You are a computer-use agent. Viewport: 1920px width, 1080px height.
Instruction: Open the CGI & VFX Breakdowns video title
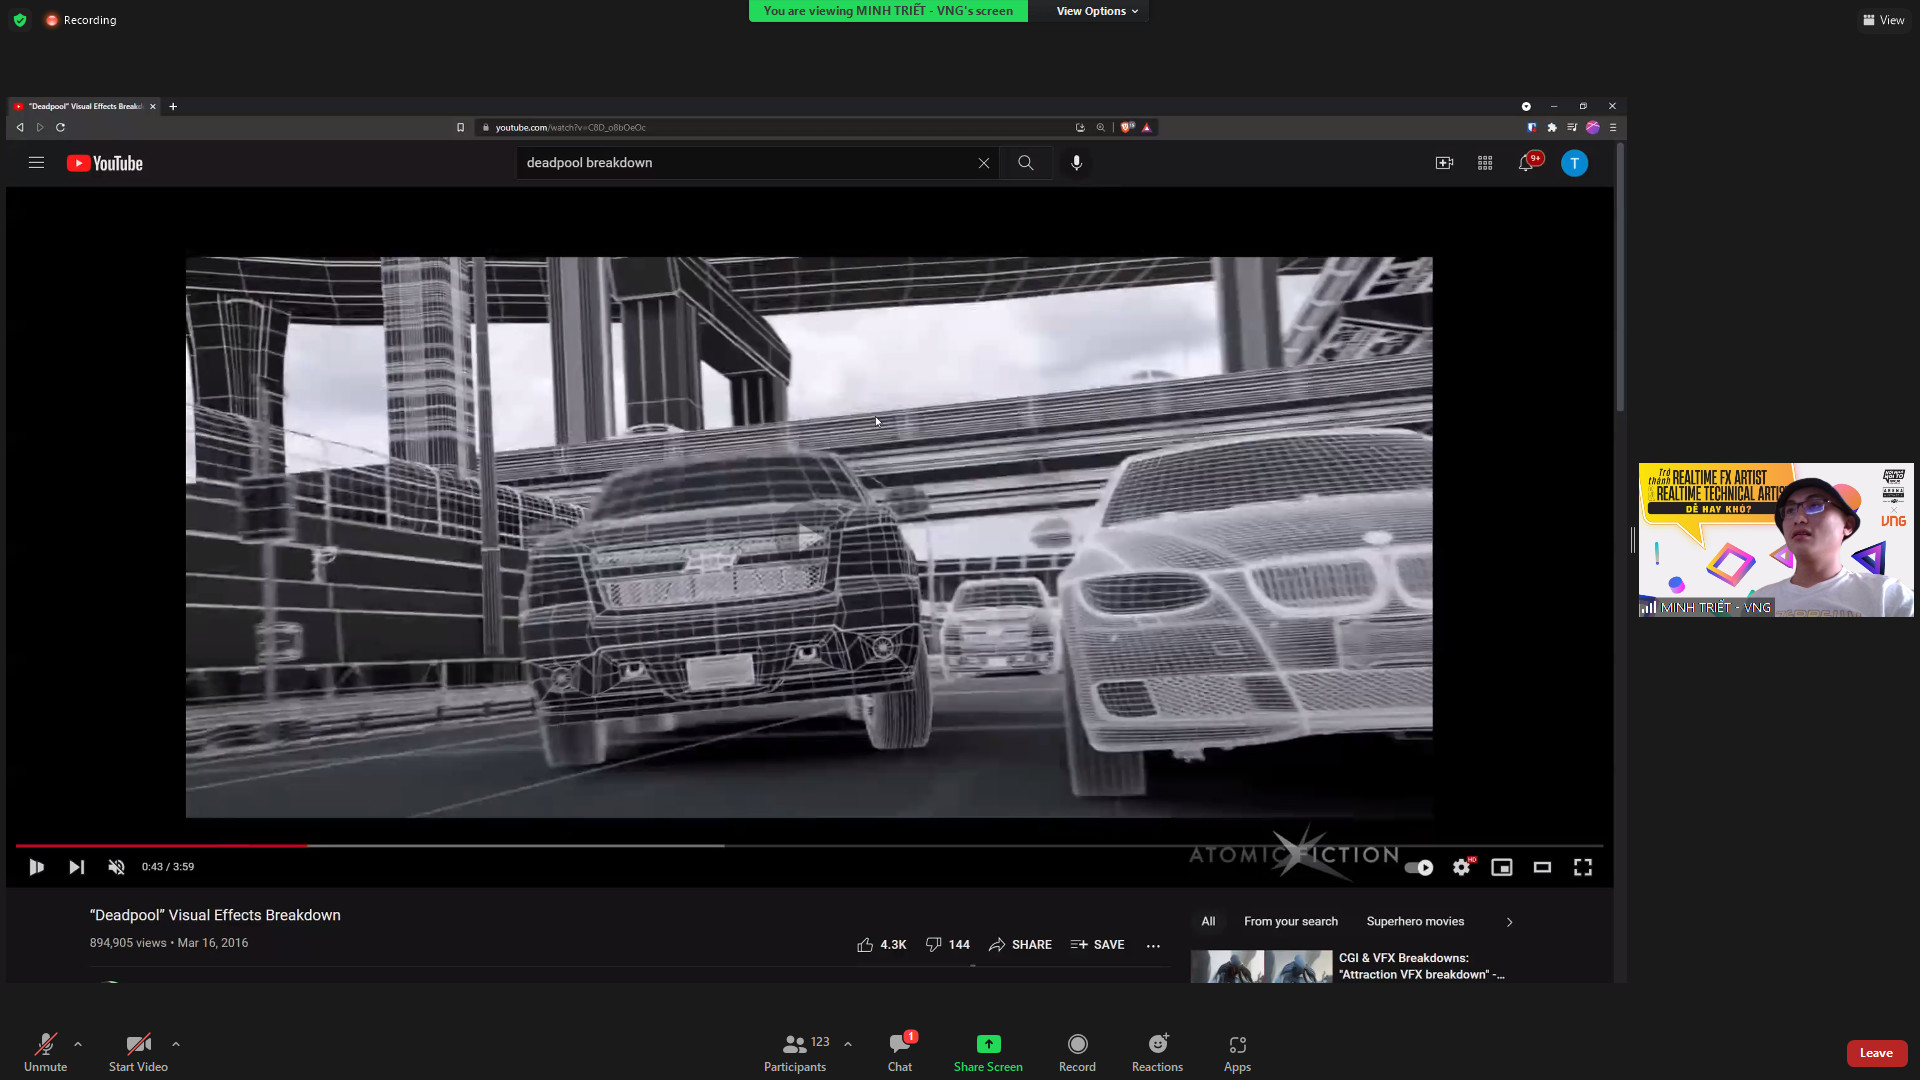click(1421, 966)
